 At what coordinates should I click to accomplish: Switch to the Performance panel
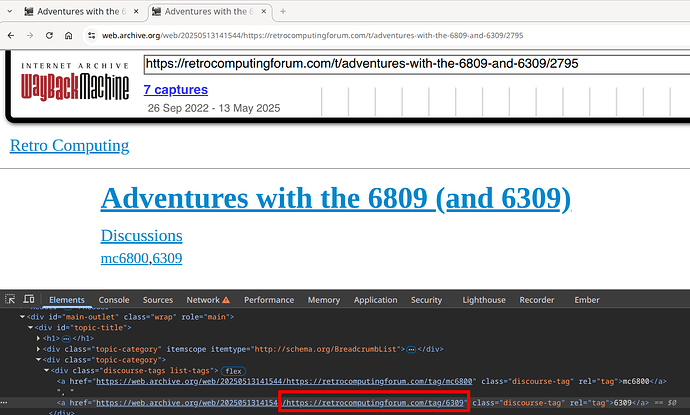[269, 300]
